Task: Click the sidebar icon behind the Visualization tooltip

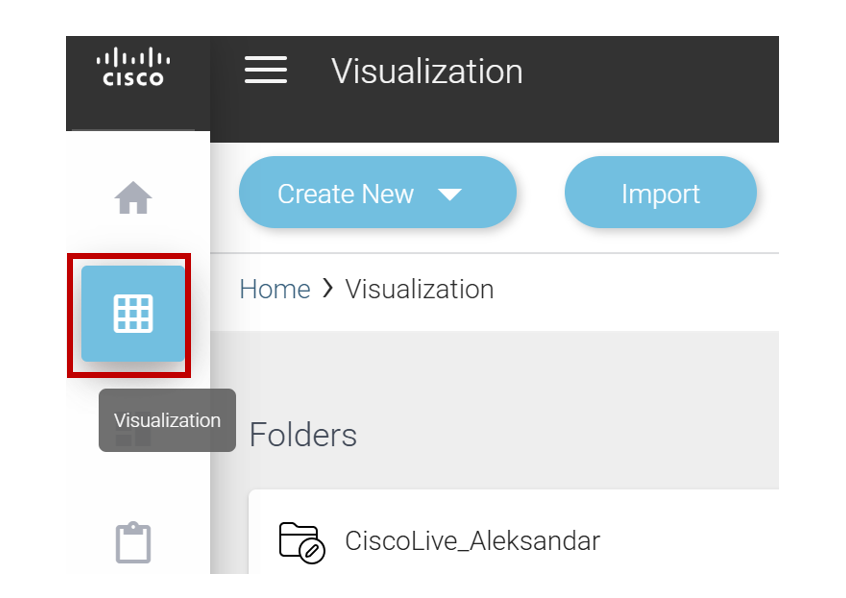Action: [133, 438]
